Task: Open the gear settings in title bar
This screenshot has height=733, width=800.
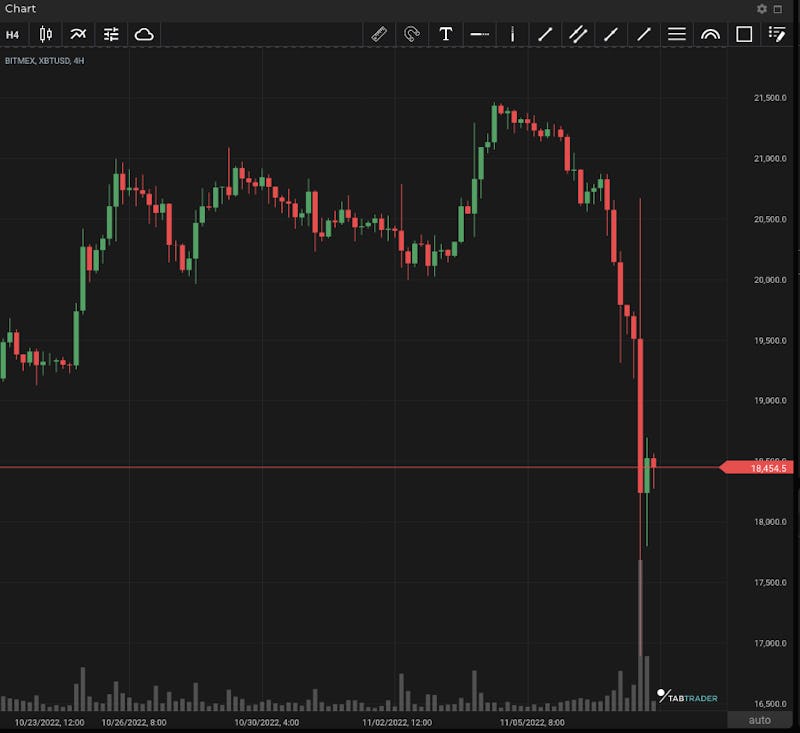Action: point(762,9)
